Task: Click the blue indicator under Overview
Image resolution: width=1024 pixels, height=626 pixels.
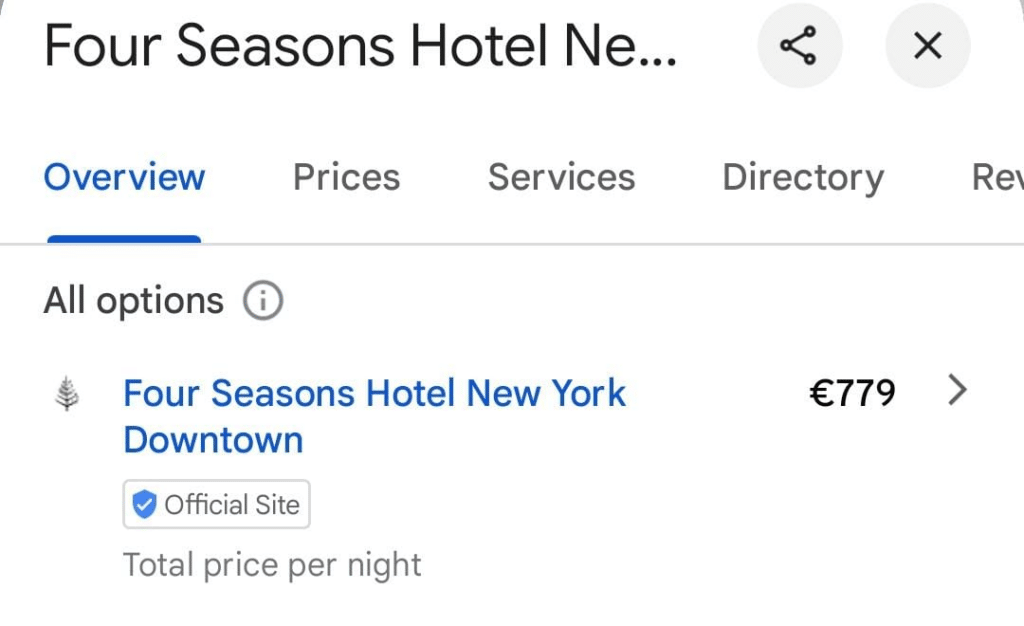Action: [124, 239]
